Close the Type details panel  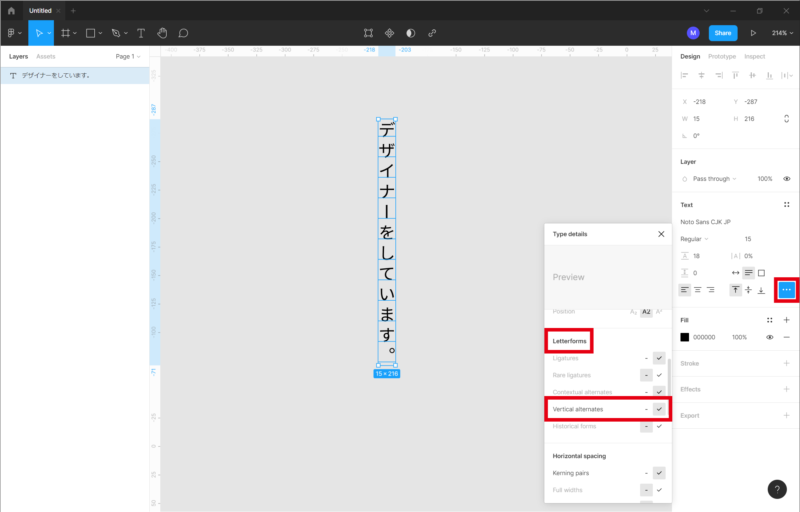tap(661, 233)
